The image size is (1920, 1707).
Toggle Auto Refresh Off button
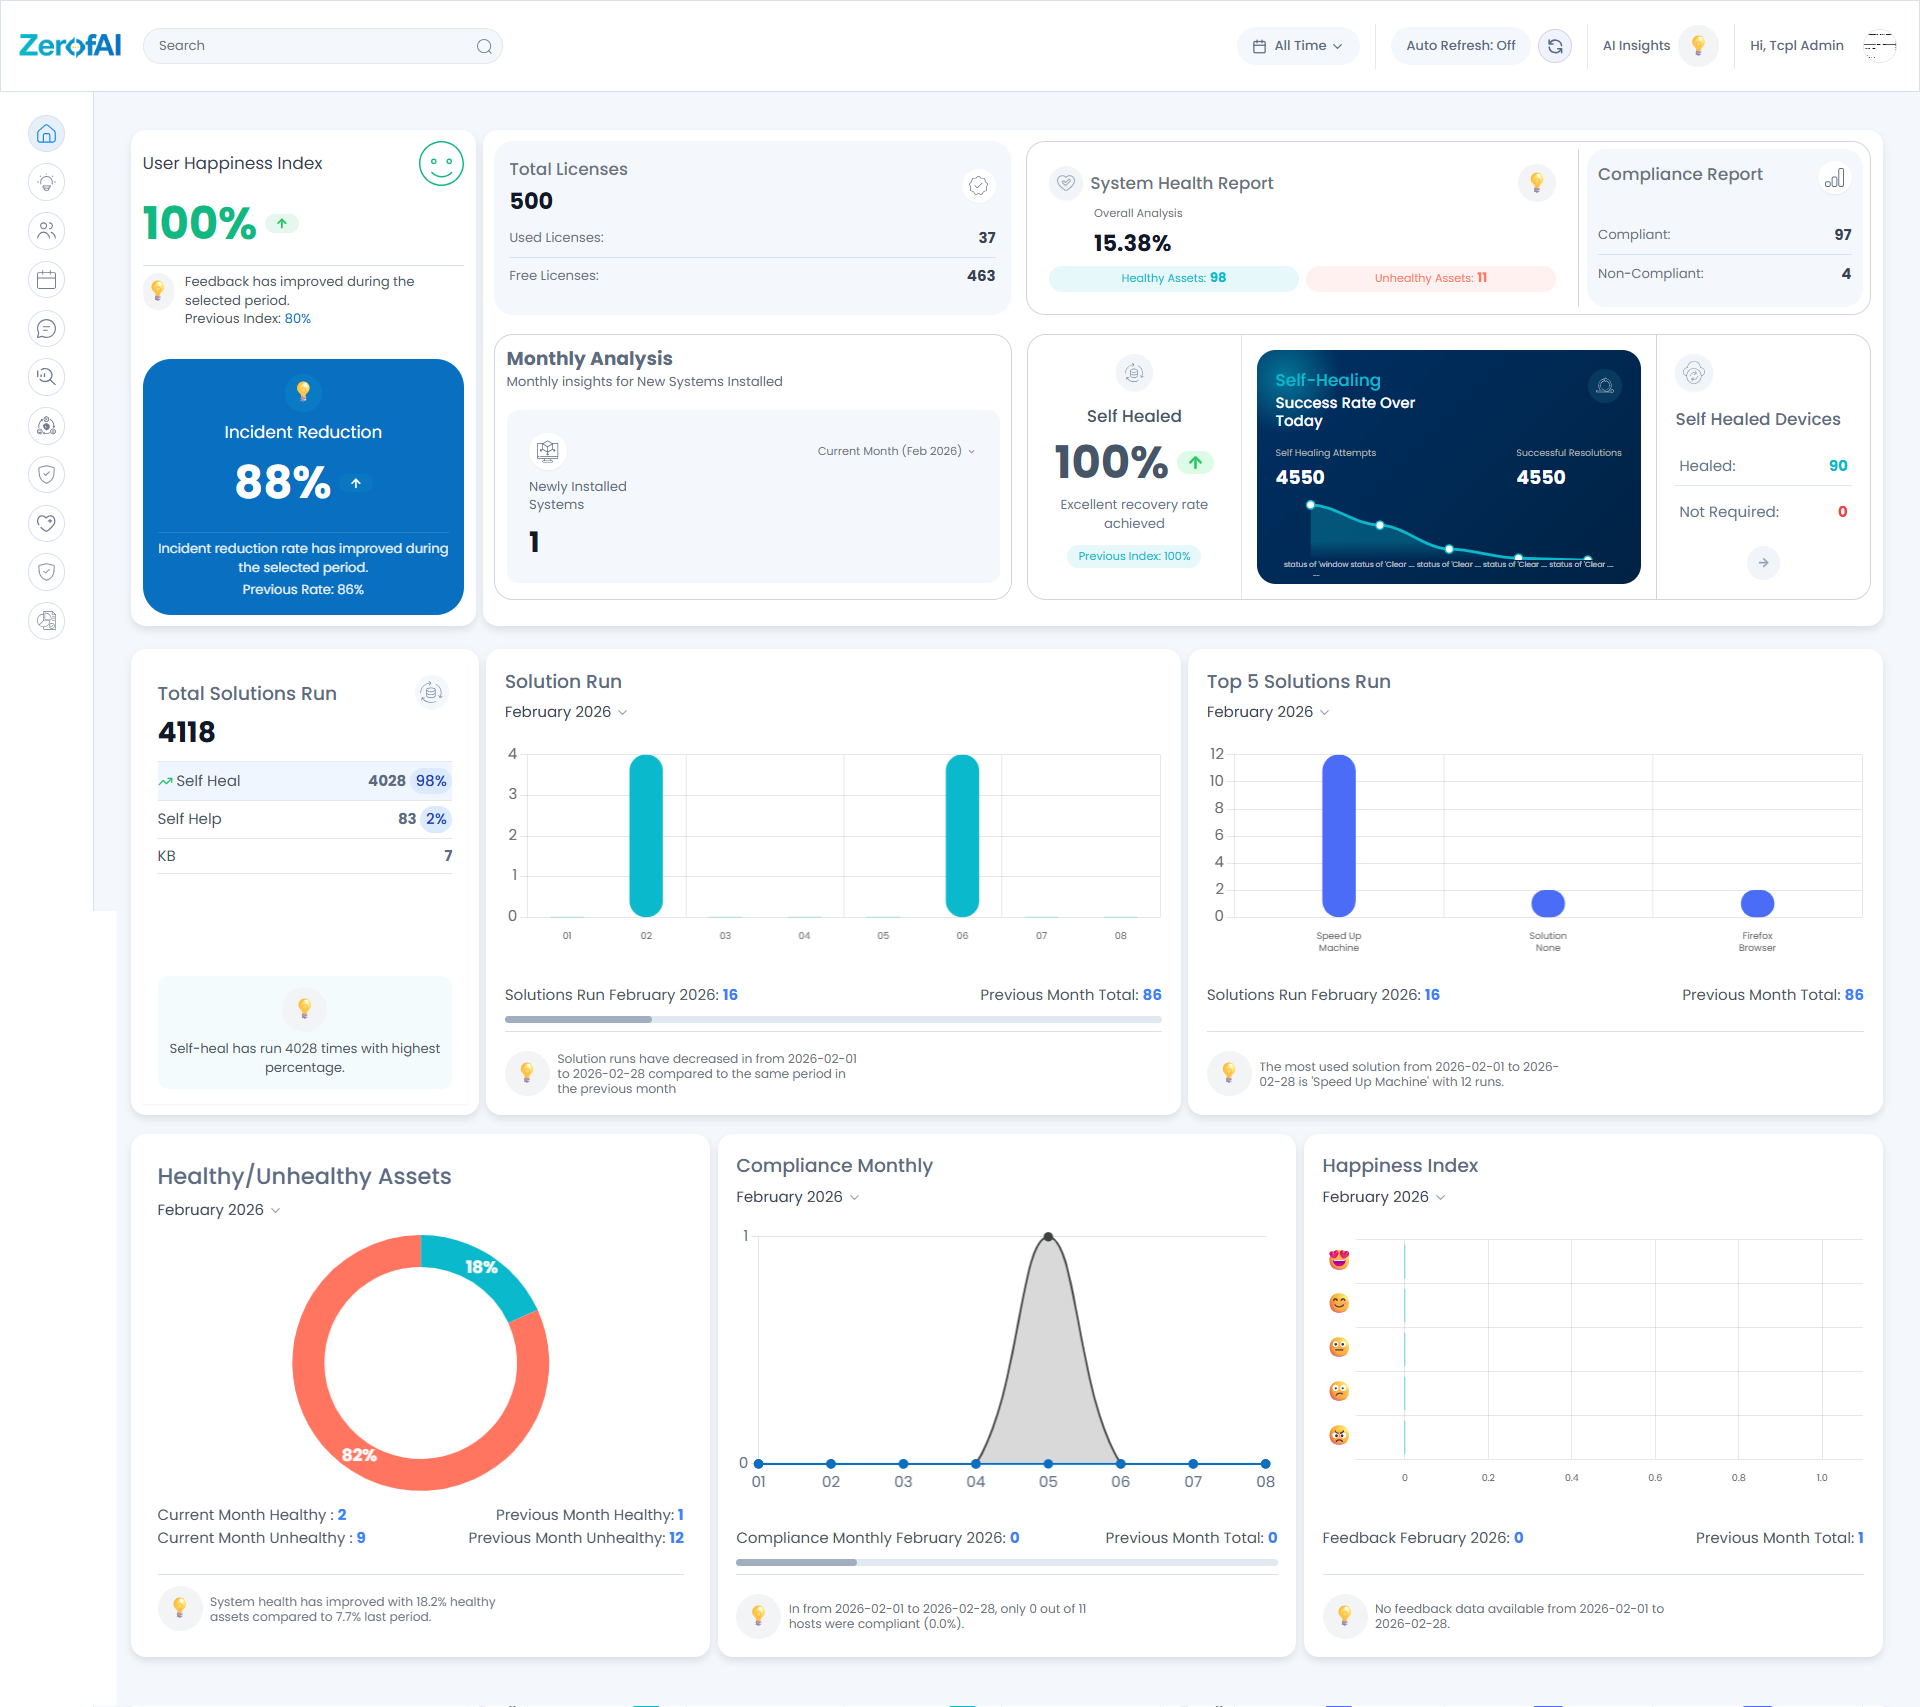(1460, 46)
